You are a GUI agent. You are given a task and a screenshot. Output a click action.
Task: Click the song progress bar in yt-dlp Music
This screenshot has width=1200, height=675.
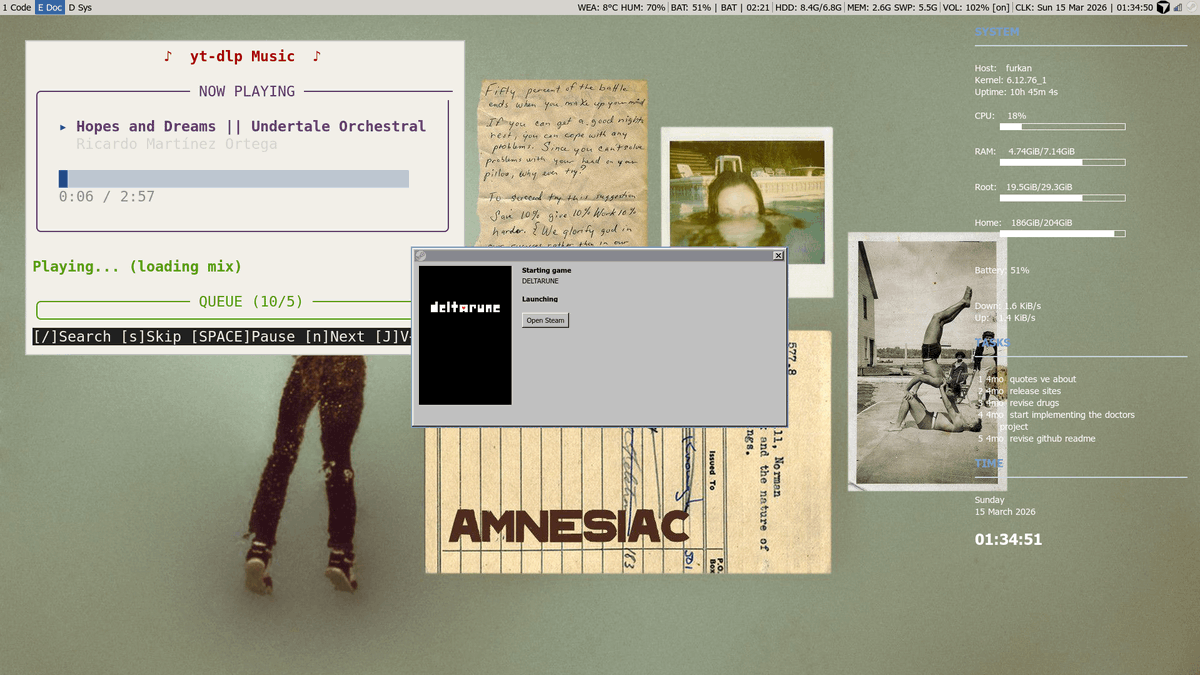pos(234,179)
